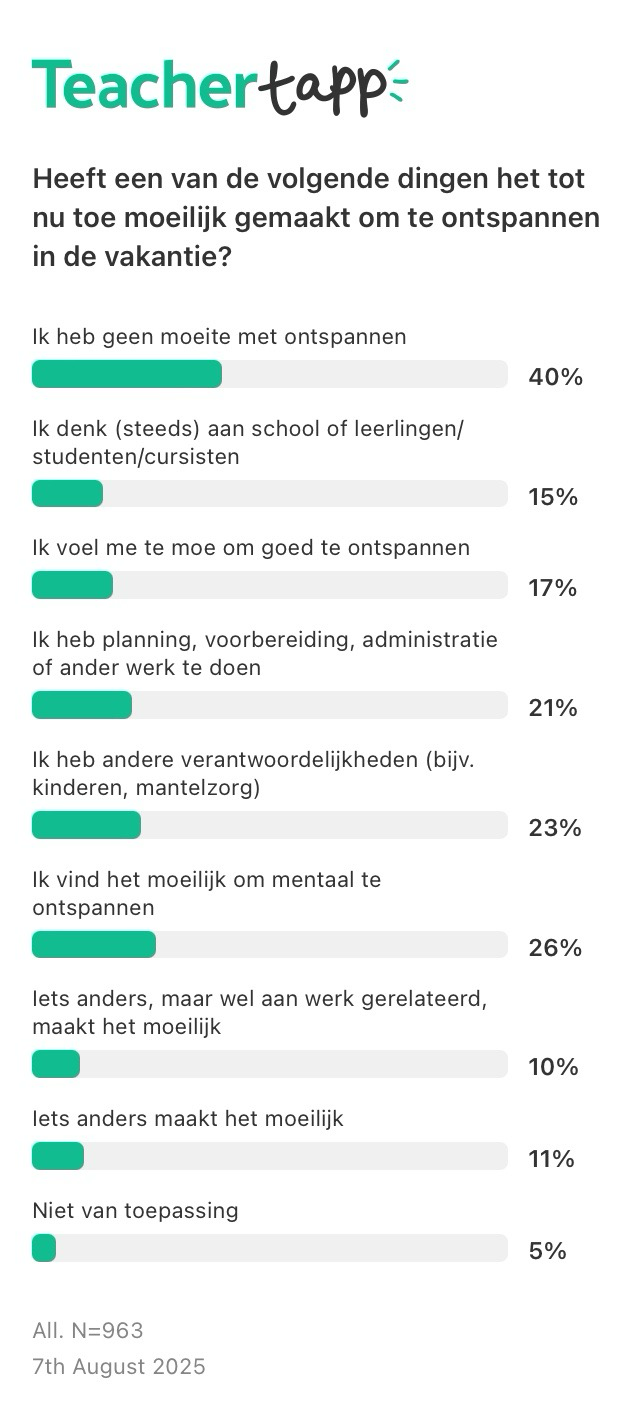Select 'moeilijk om mentaal te ontspannen' label
Viewport: 640px width, 1416px height.
pos(206,893)
